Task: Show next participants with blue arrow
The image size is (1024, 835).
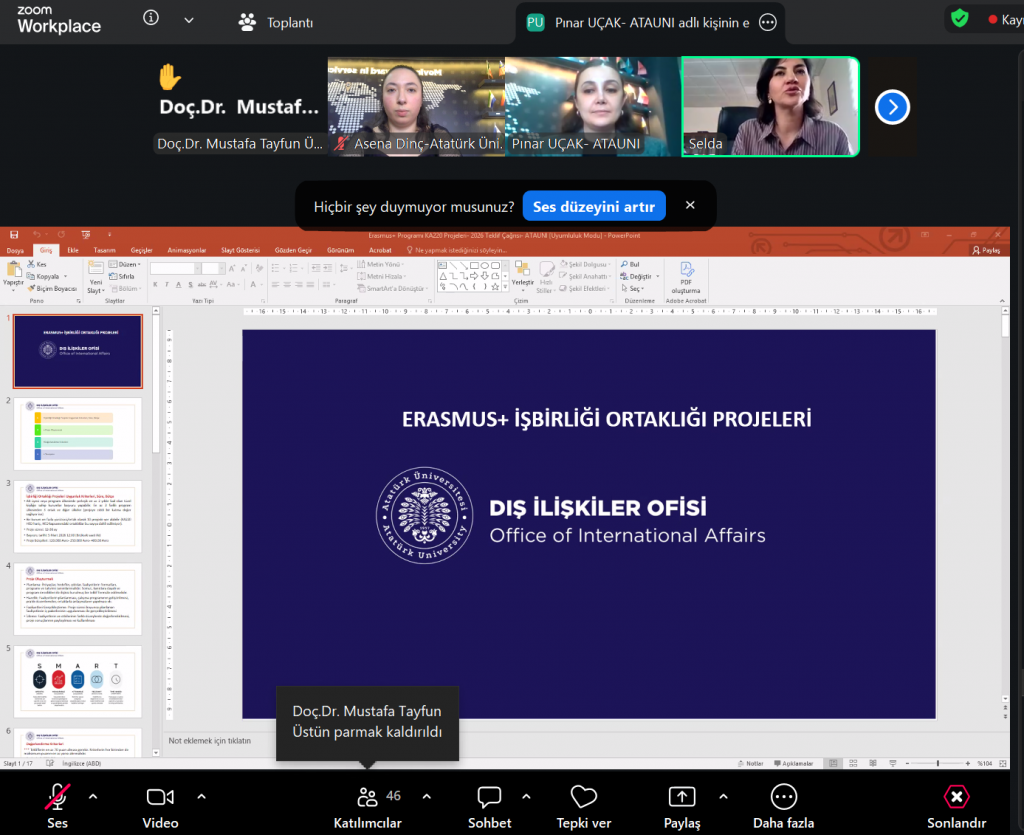Action: coord(892,107)
